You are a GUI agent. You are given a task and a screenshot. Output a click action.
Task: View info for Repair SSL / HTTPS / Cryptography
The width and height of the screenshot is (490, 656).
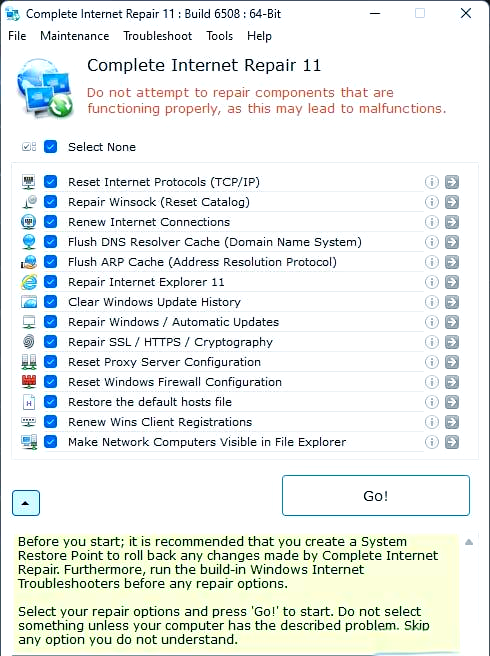point(432,342)
